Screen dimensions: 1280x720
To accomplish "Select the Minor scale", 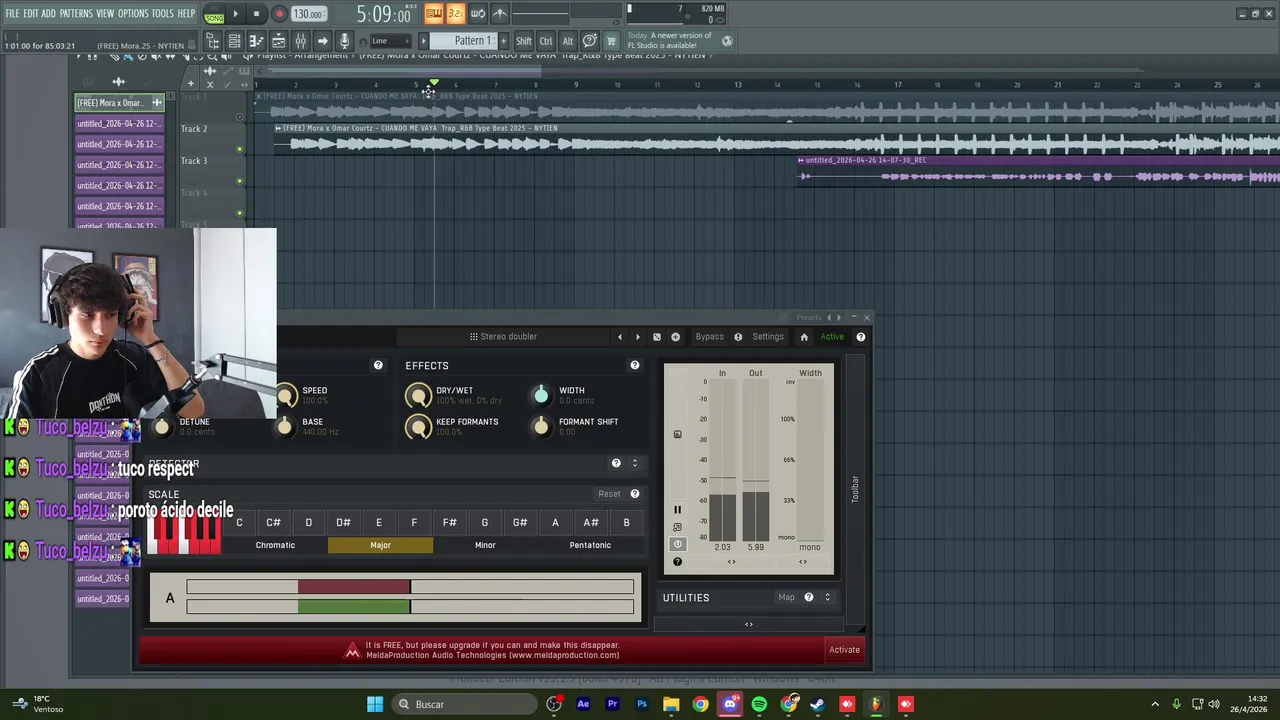I will 485,545.
